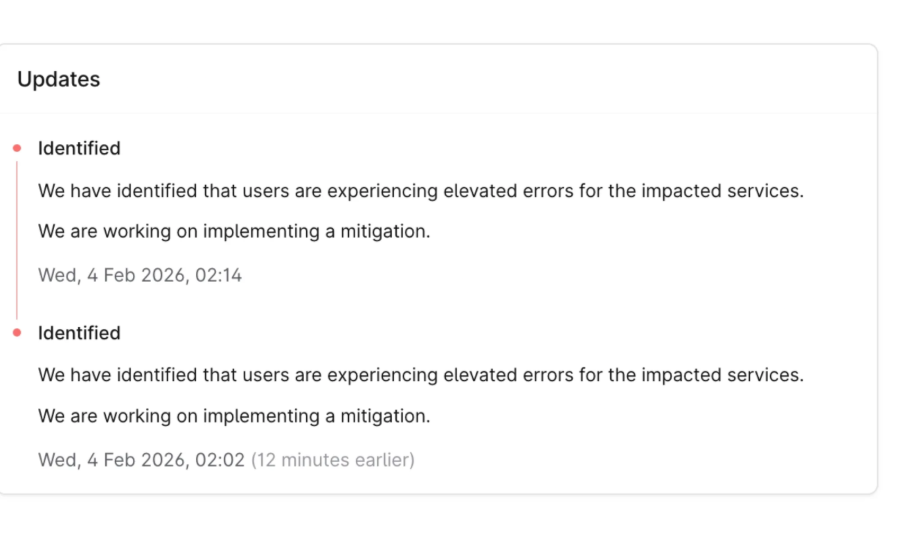The width and height of the screenshot is (901, 541).
Task: Click the "Wed, 4 Feb 2026, 02:14" timestamp
Action: pos(140,275)
